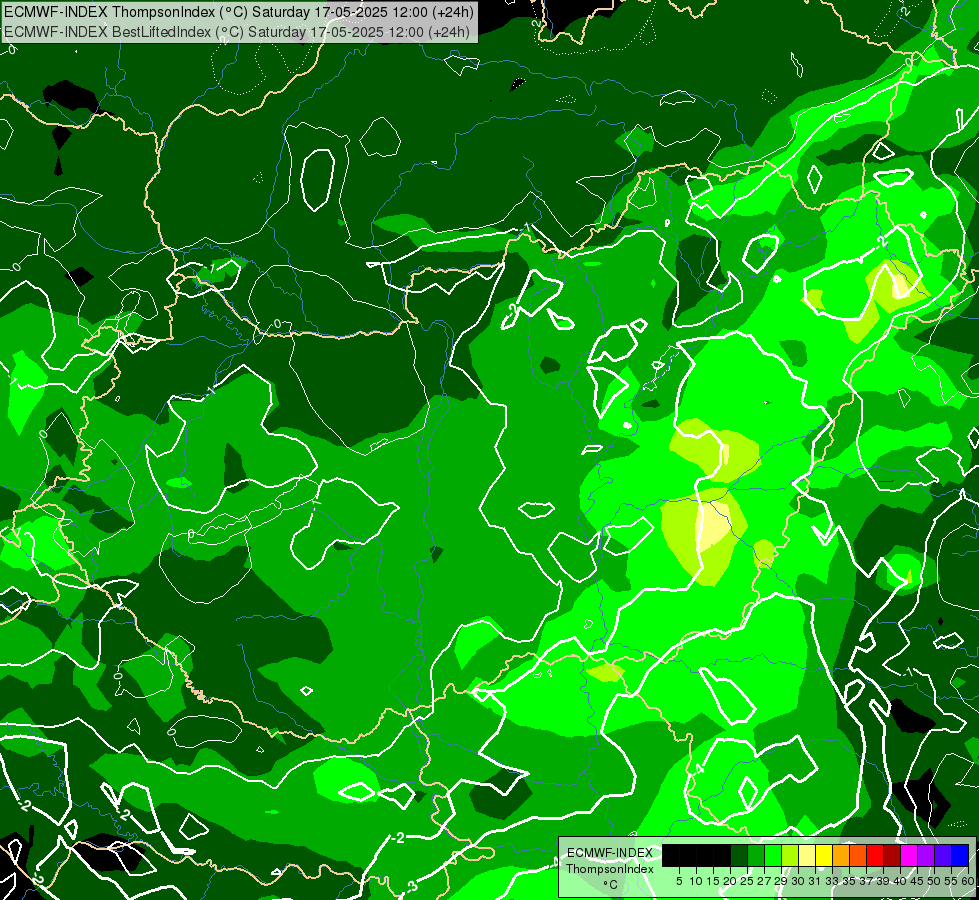Click the legend tick label 5
979x900 pixels.
click(679, 881)
